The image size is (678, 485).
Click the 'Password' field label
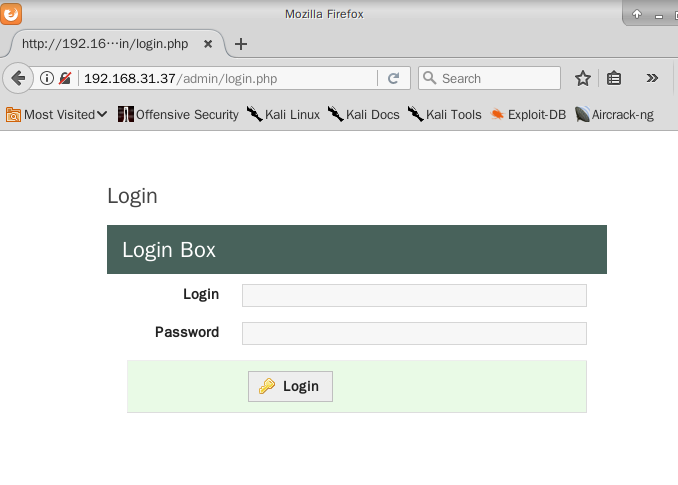pyautogui.click(x=187, y=332)
